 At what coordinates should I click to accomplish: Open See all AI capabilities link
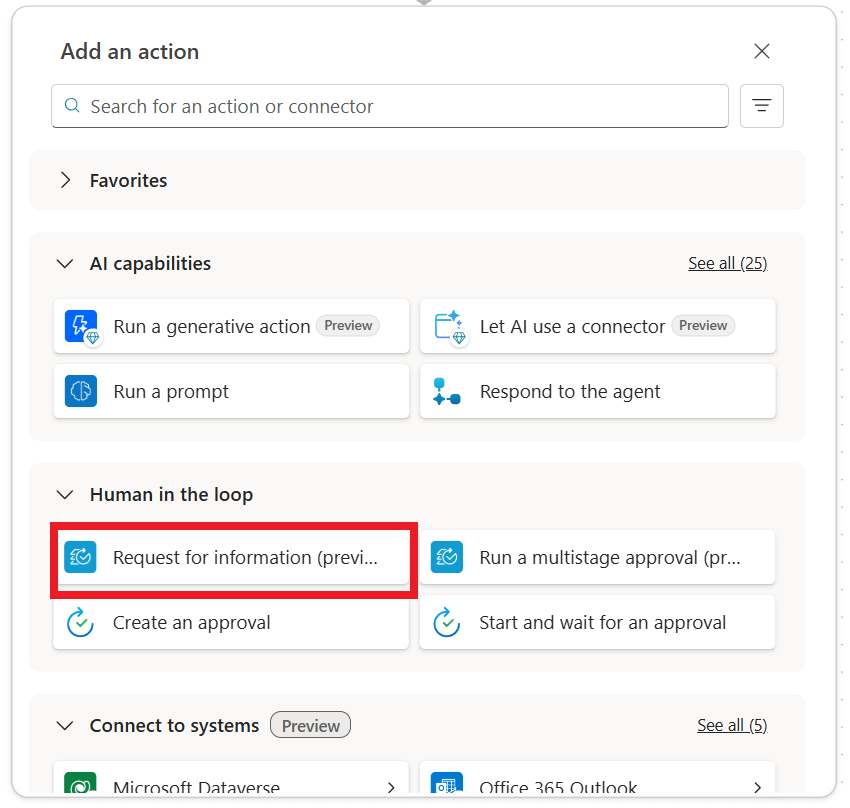click(x=728, y=263)
